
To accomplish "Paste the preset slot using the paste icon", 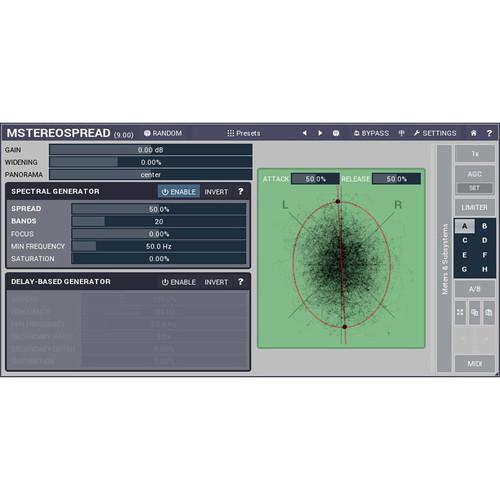I will click(x=489, y=312).
